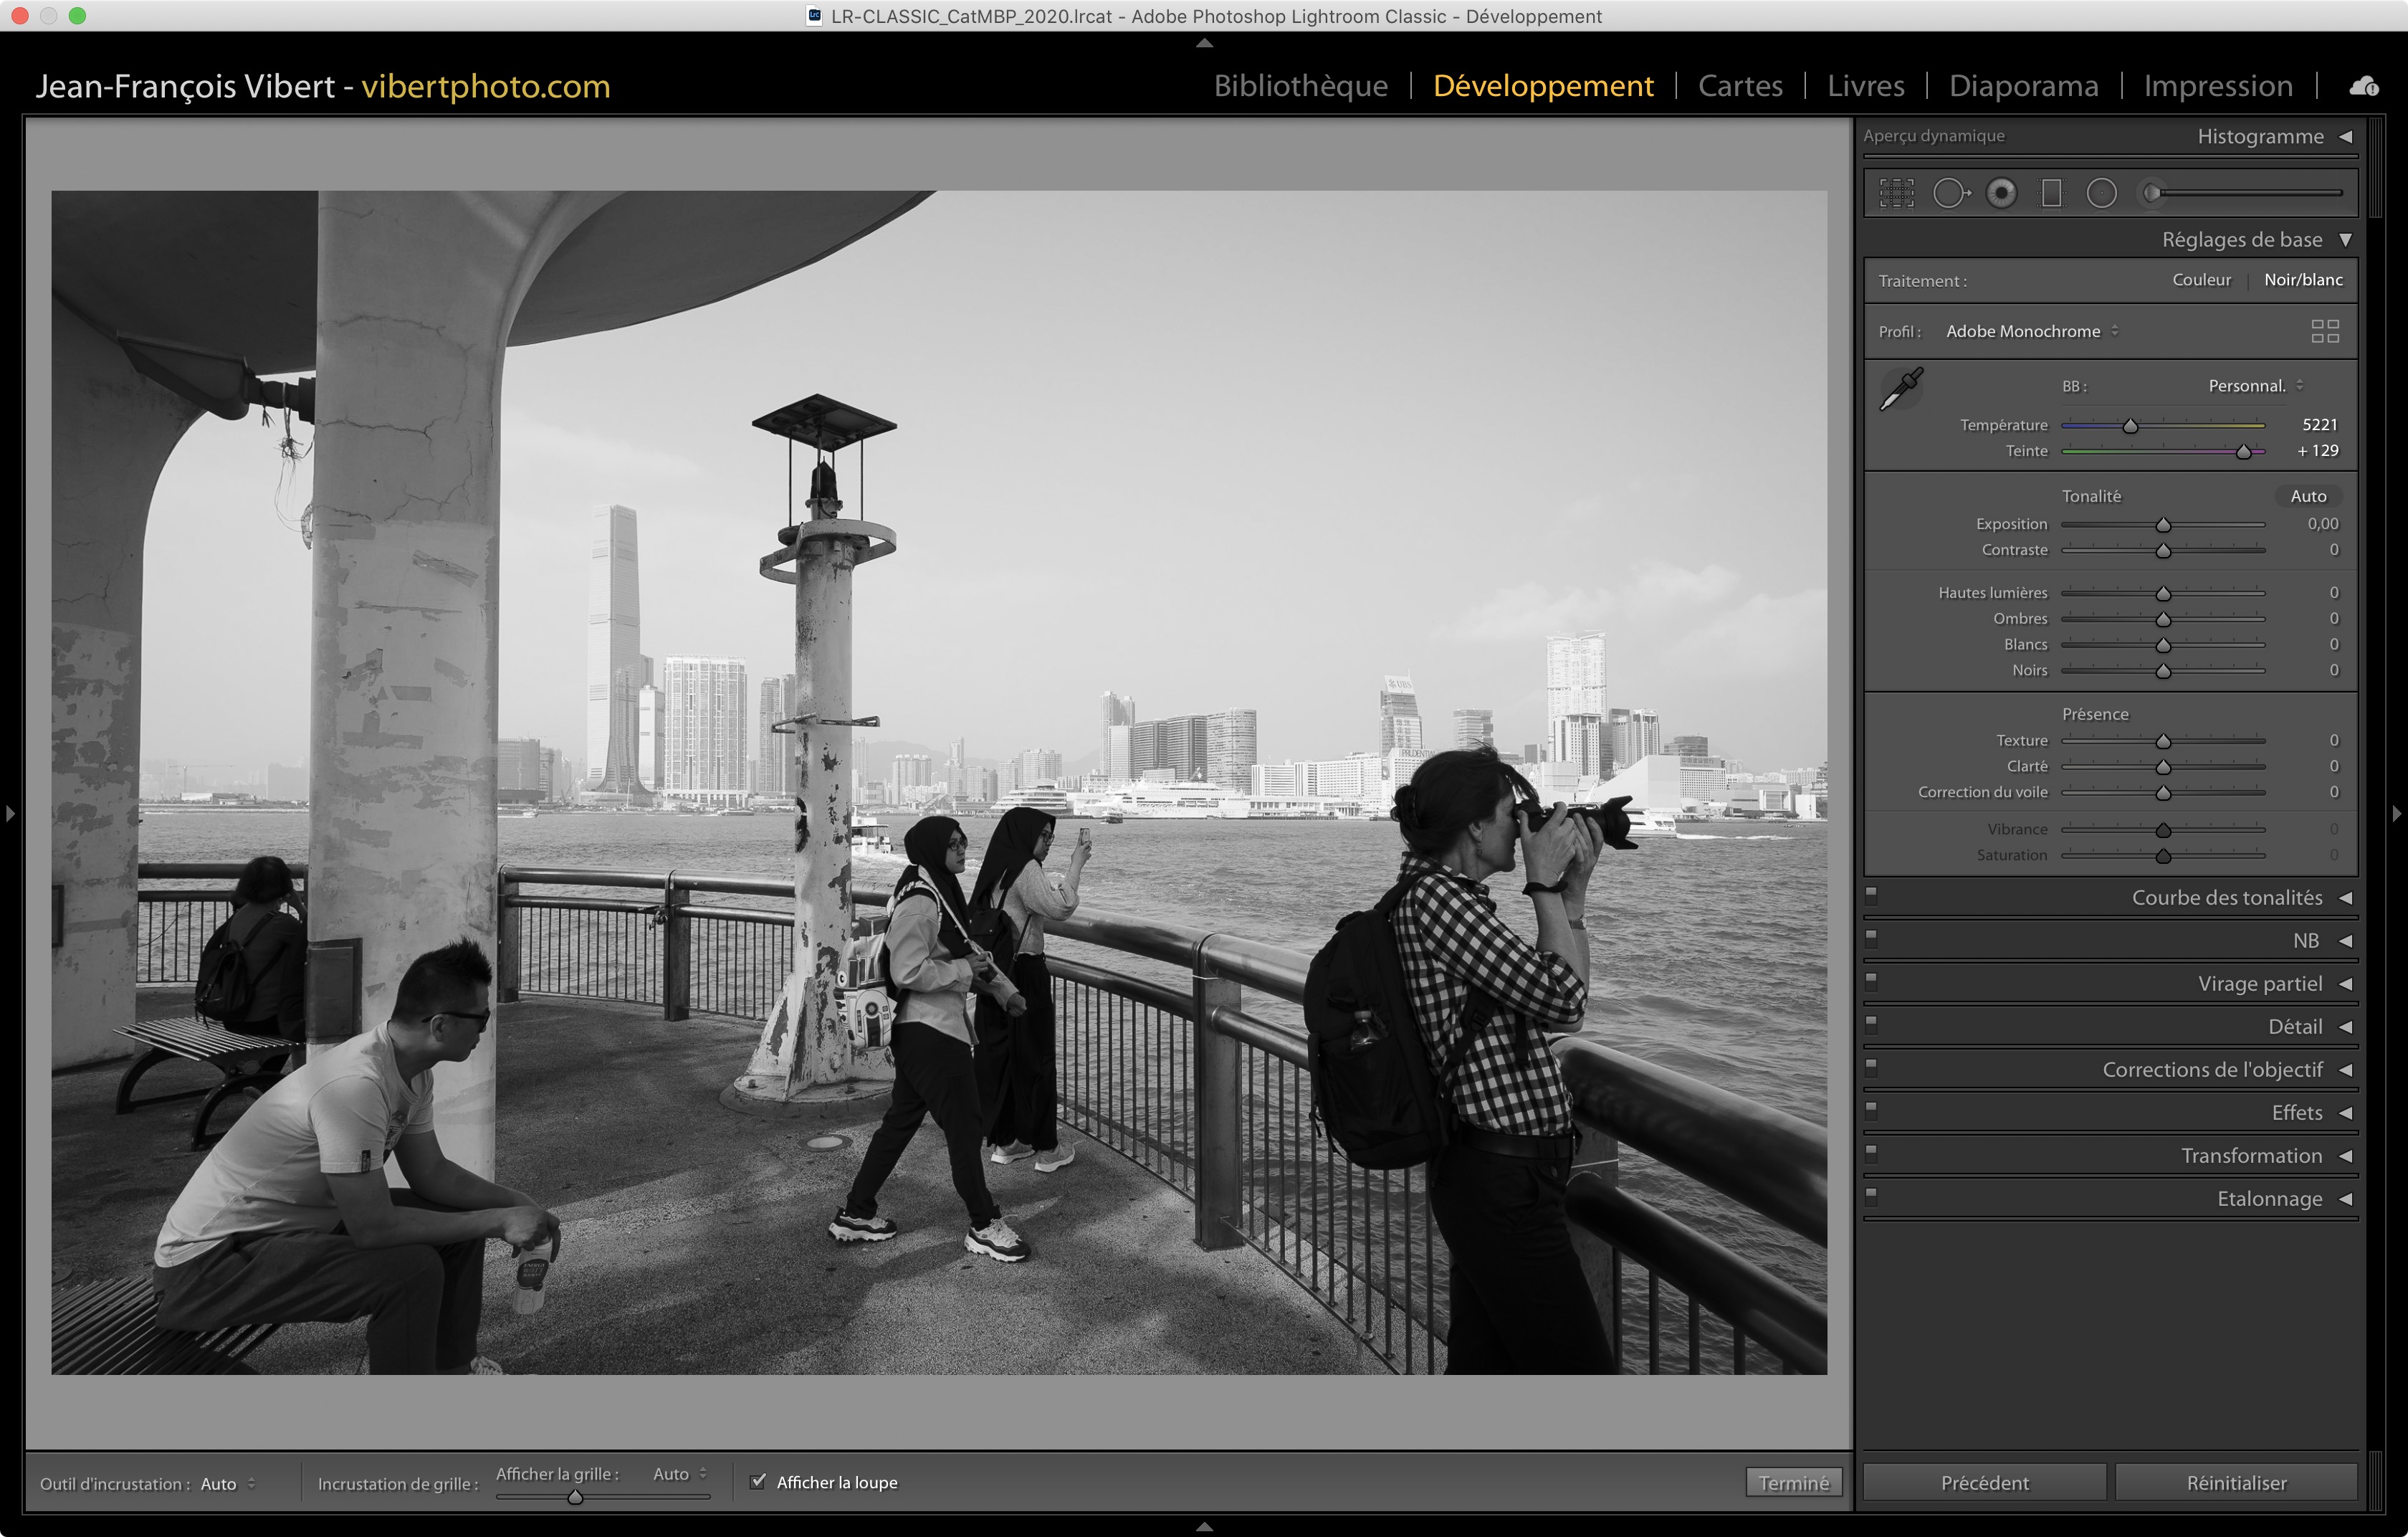
Task: Select the Radial Filter tool
Action: pyautogui.click(x=2101, y=193)
